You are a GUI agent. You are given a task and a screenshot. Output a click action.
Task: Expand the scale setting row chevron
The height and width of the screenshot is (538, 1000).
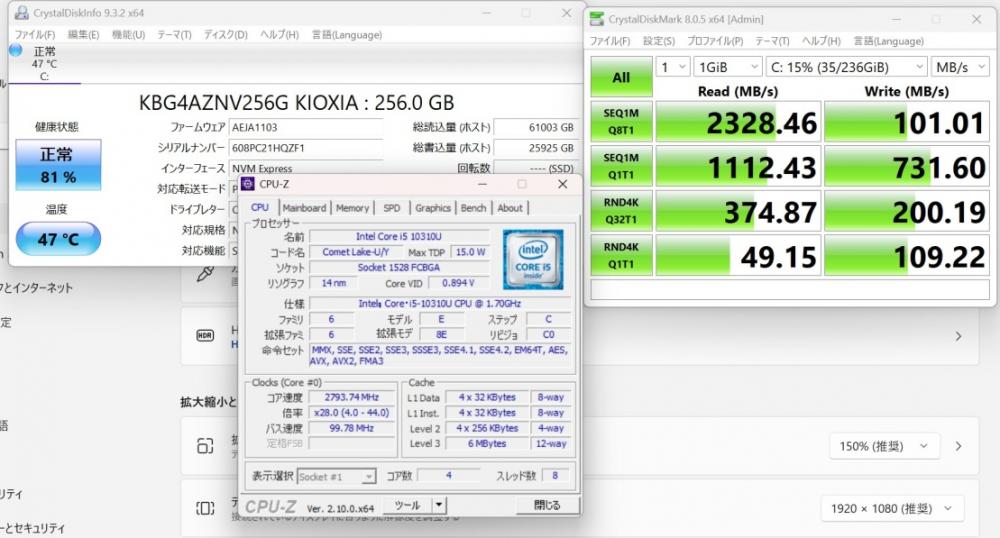pos(959,446)
